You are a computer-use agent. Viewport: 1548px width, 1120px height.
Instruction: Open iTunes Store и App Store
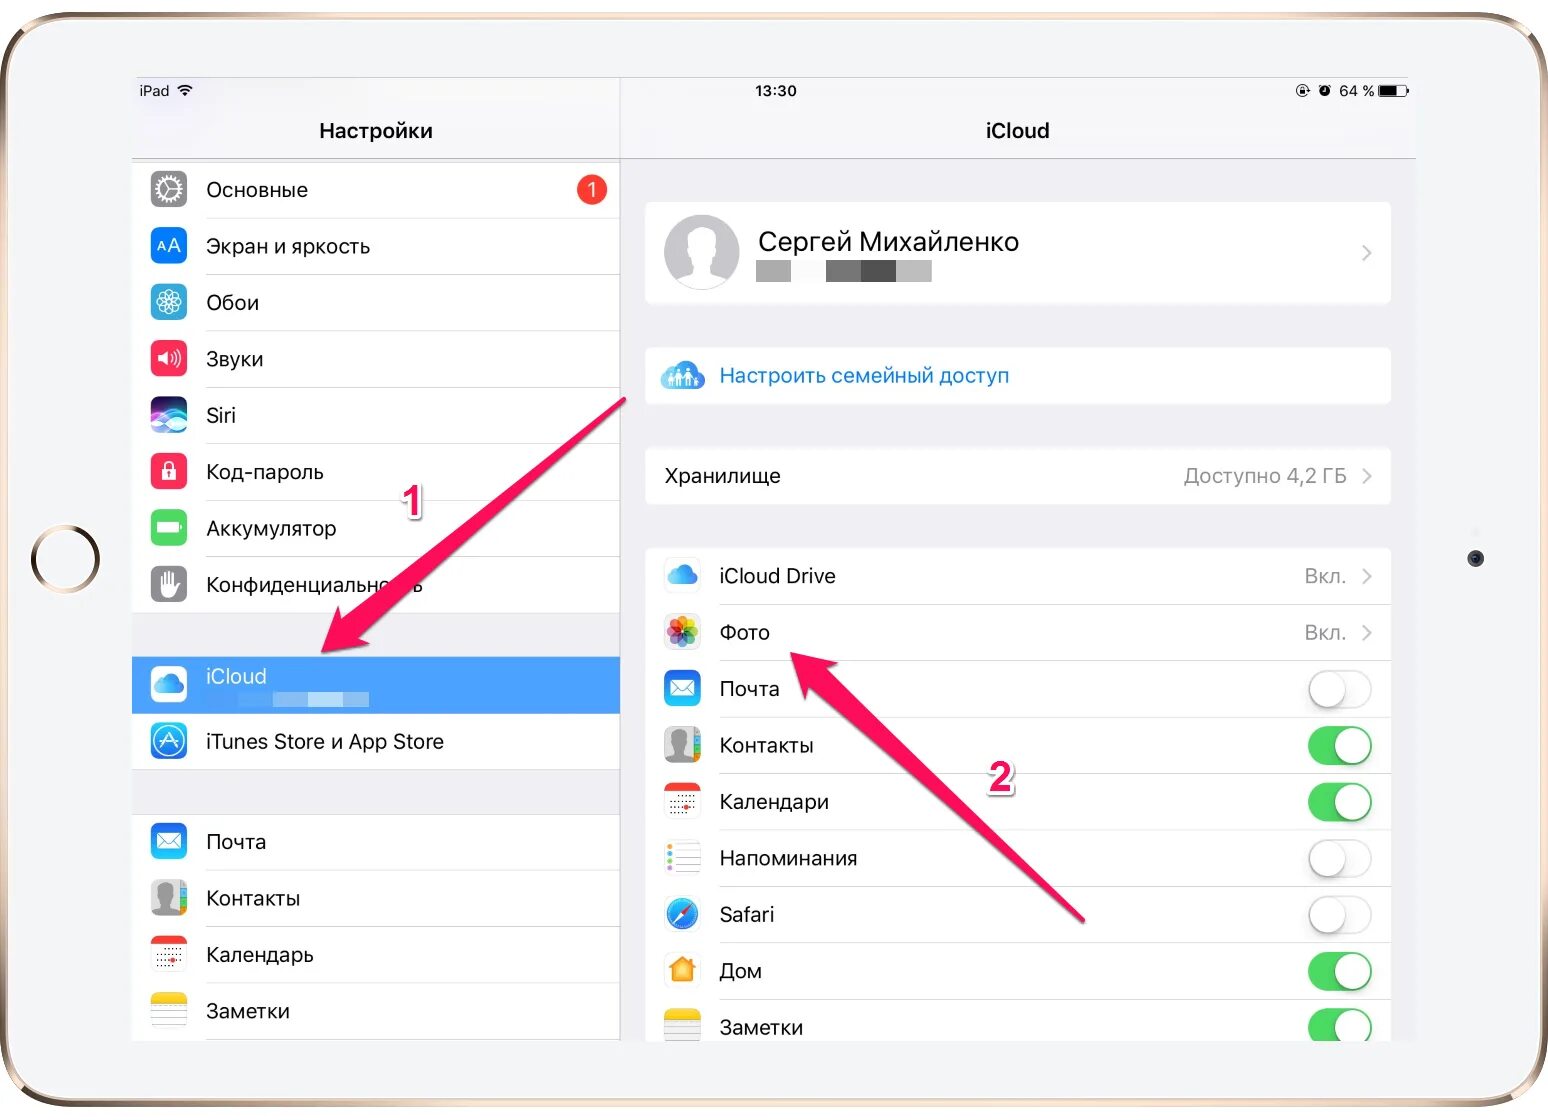click(376, 741)
